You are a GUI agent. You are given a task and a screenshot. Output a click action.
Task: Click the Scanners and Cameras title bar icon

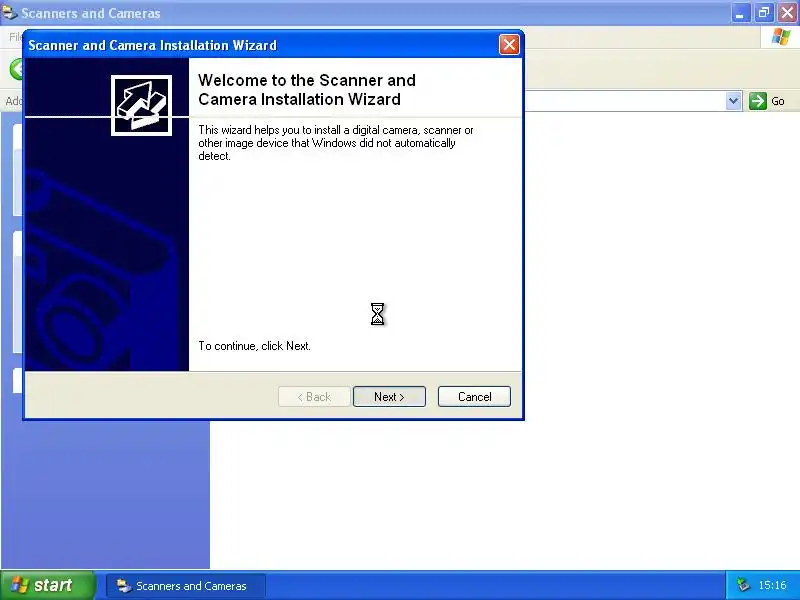coord(9,13)
